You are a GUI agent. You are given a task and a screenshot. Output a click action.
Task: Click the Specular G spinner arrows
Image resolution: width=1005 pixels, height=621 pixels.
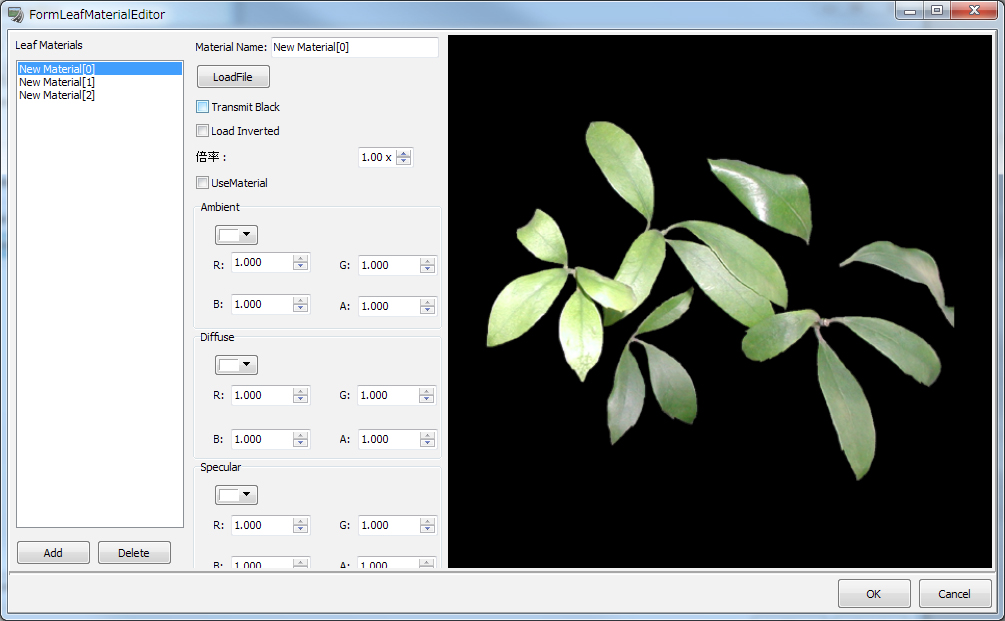click(x=428, y=526)
